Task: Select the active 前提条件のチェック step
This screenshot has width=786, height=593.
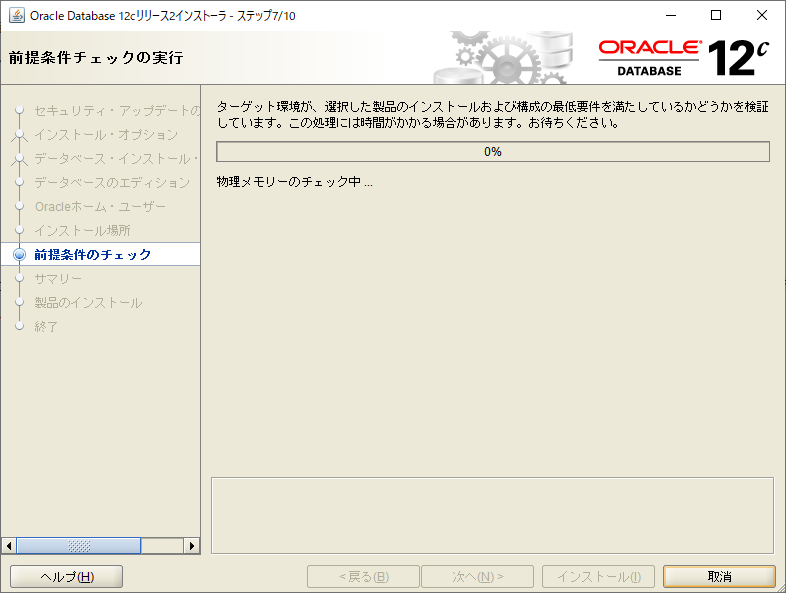Action: point(93,255)
